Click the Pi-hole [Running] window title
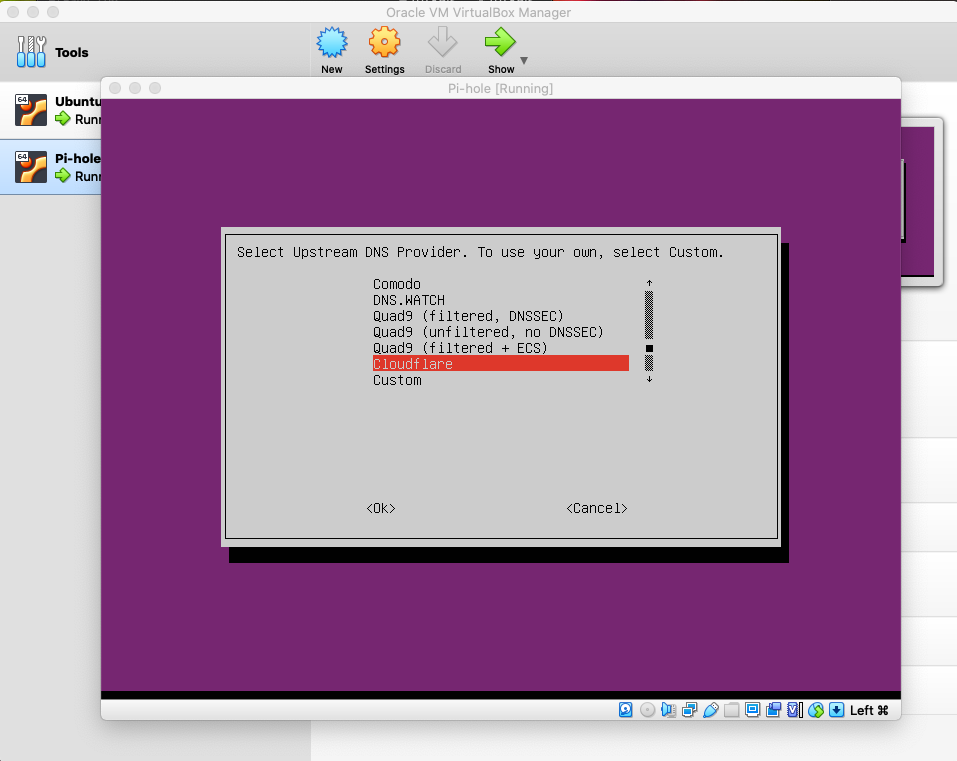The height and width of the screenshot is (761, 957). (500, 88)
